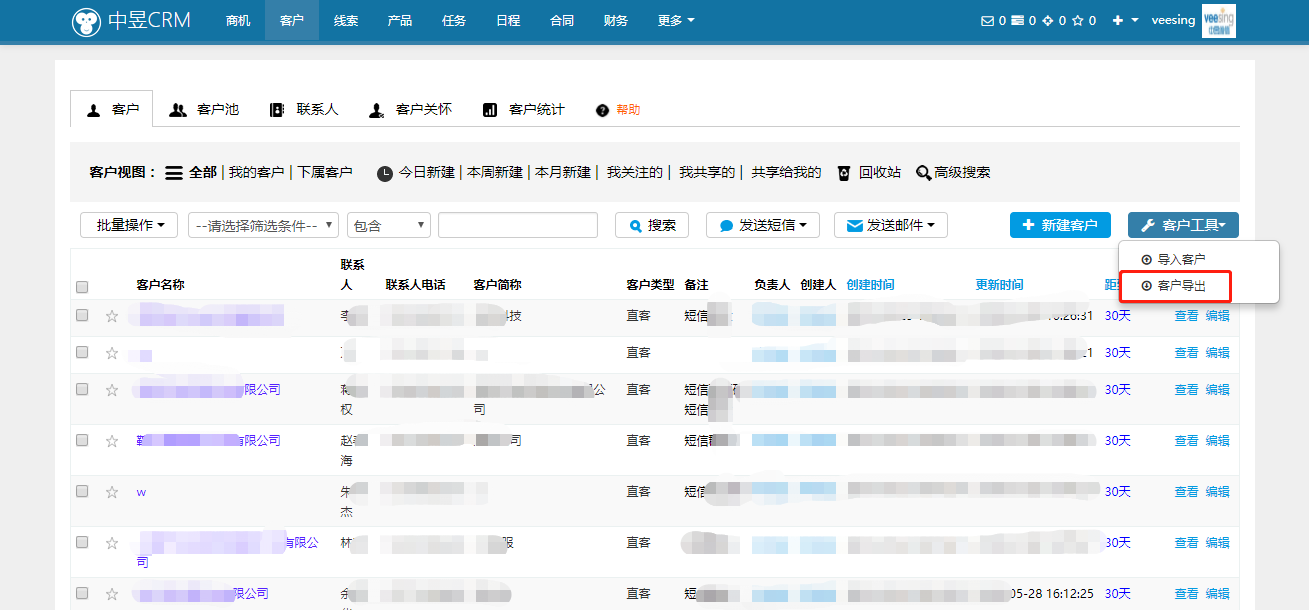This screenshot has width=1309, height=610.
Task: Click the star favorites counter icon in header
Action: click(1078, 20)
